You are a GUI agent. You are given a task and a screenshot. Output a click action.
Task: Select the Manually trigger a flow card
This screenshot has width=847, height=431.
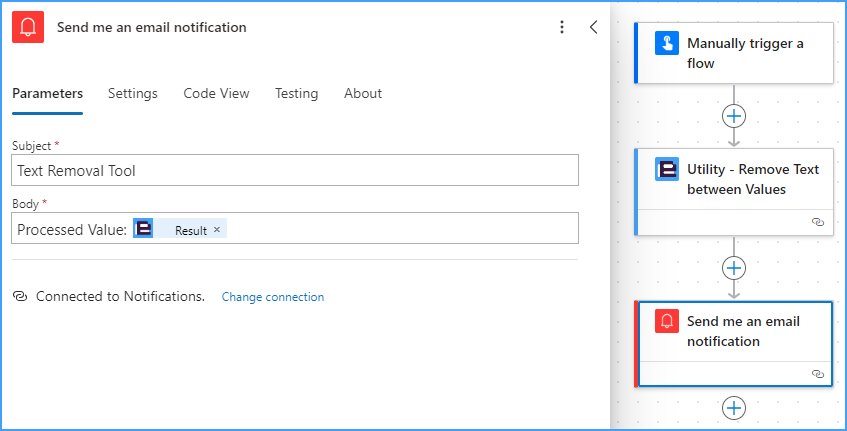point(734,53)
